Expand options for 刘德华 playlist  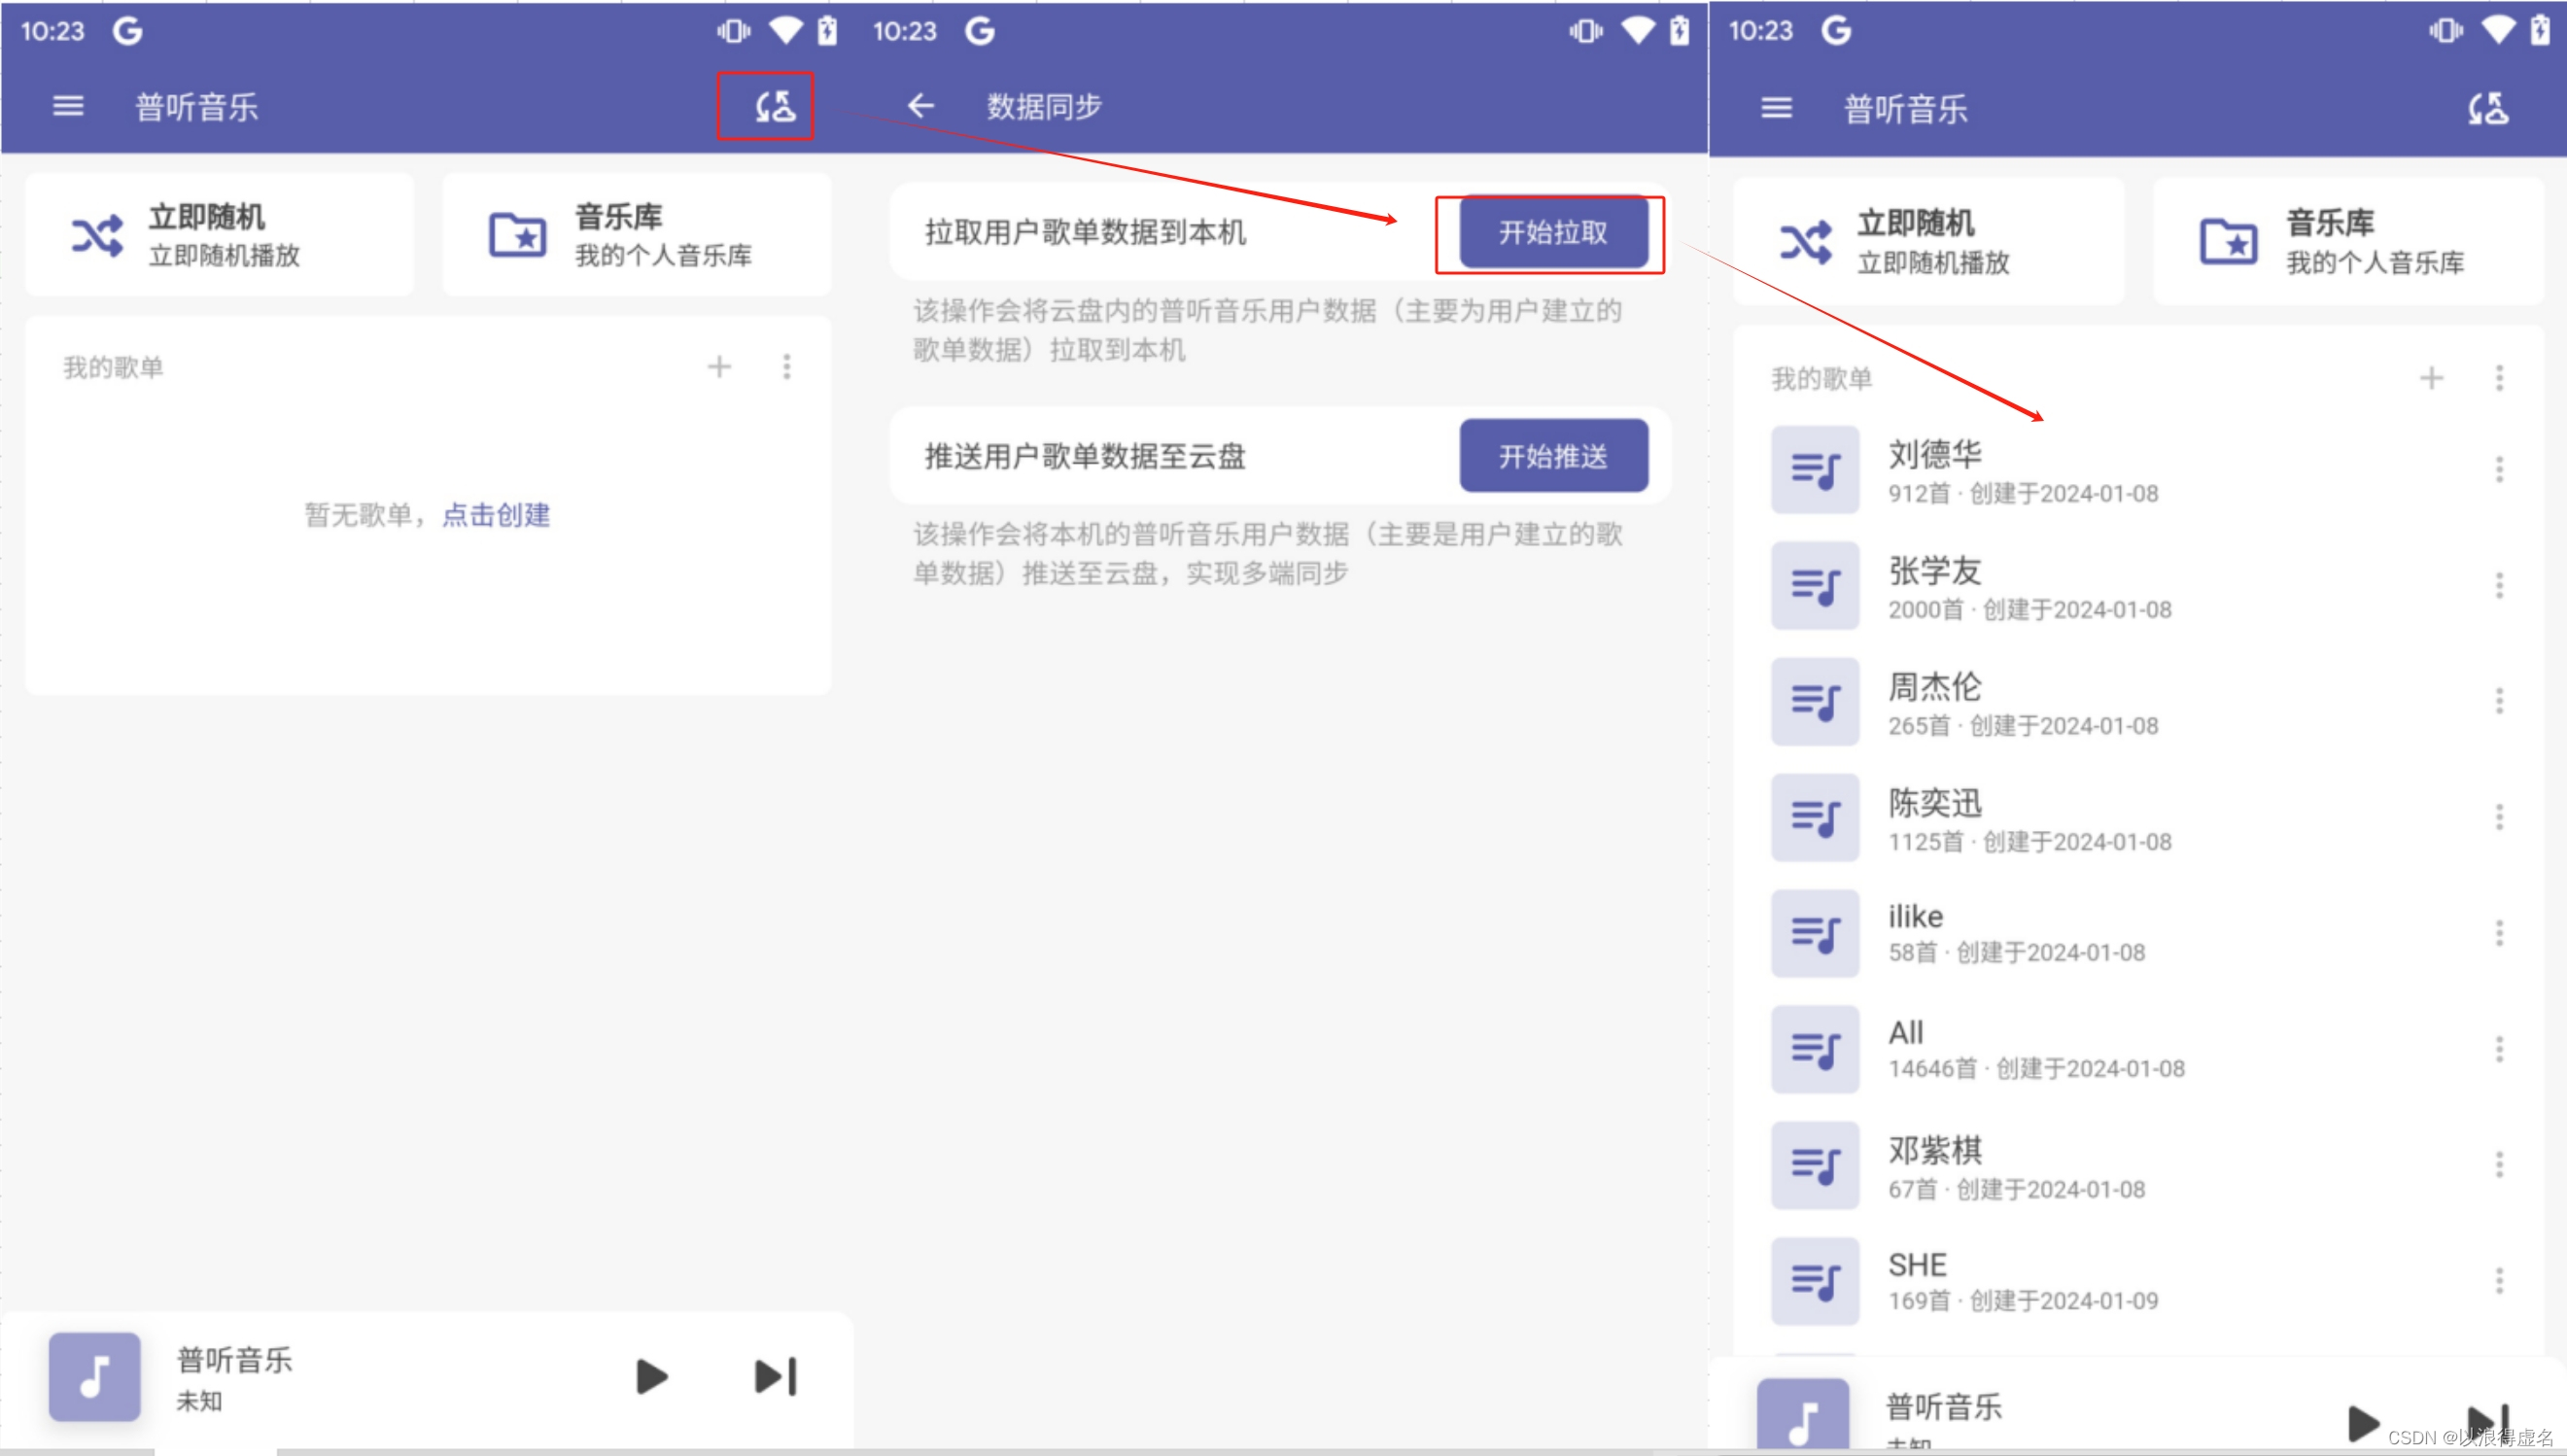point(2498,470)
